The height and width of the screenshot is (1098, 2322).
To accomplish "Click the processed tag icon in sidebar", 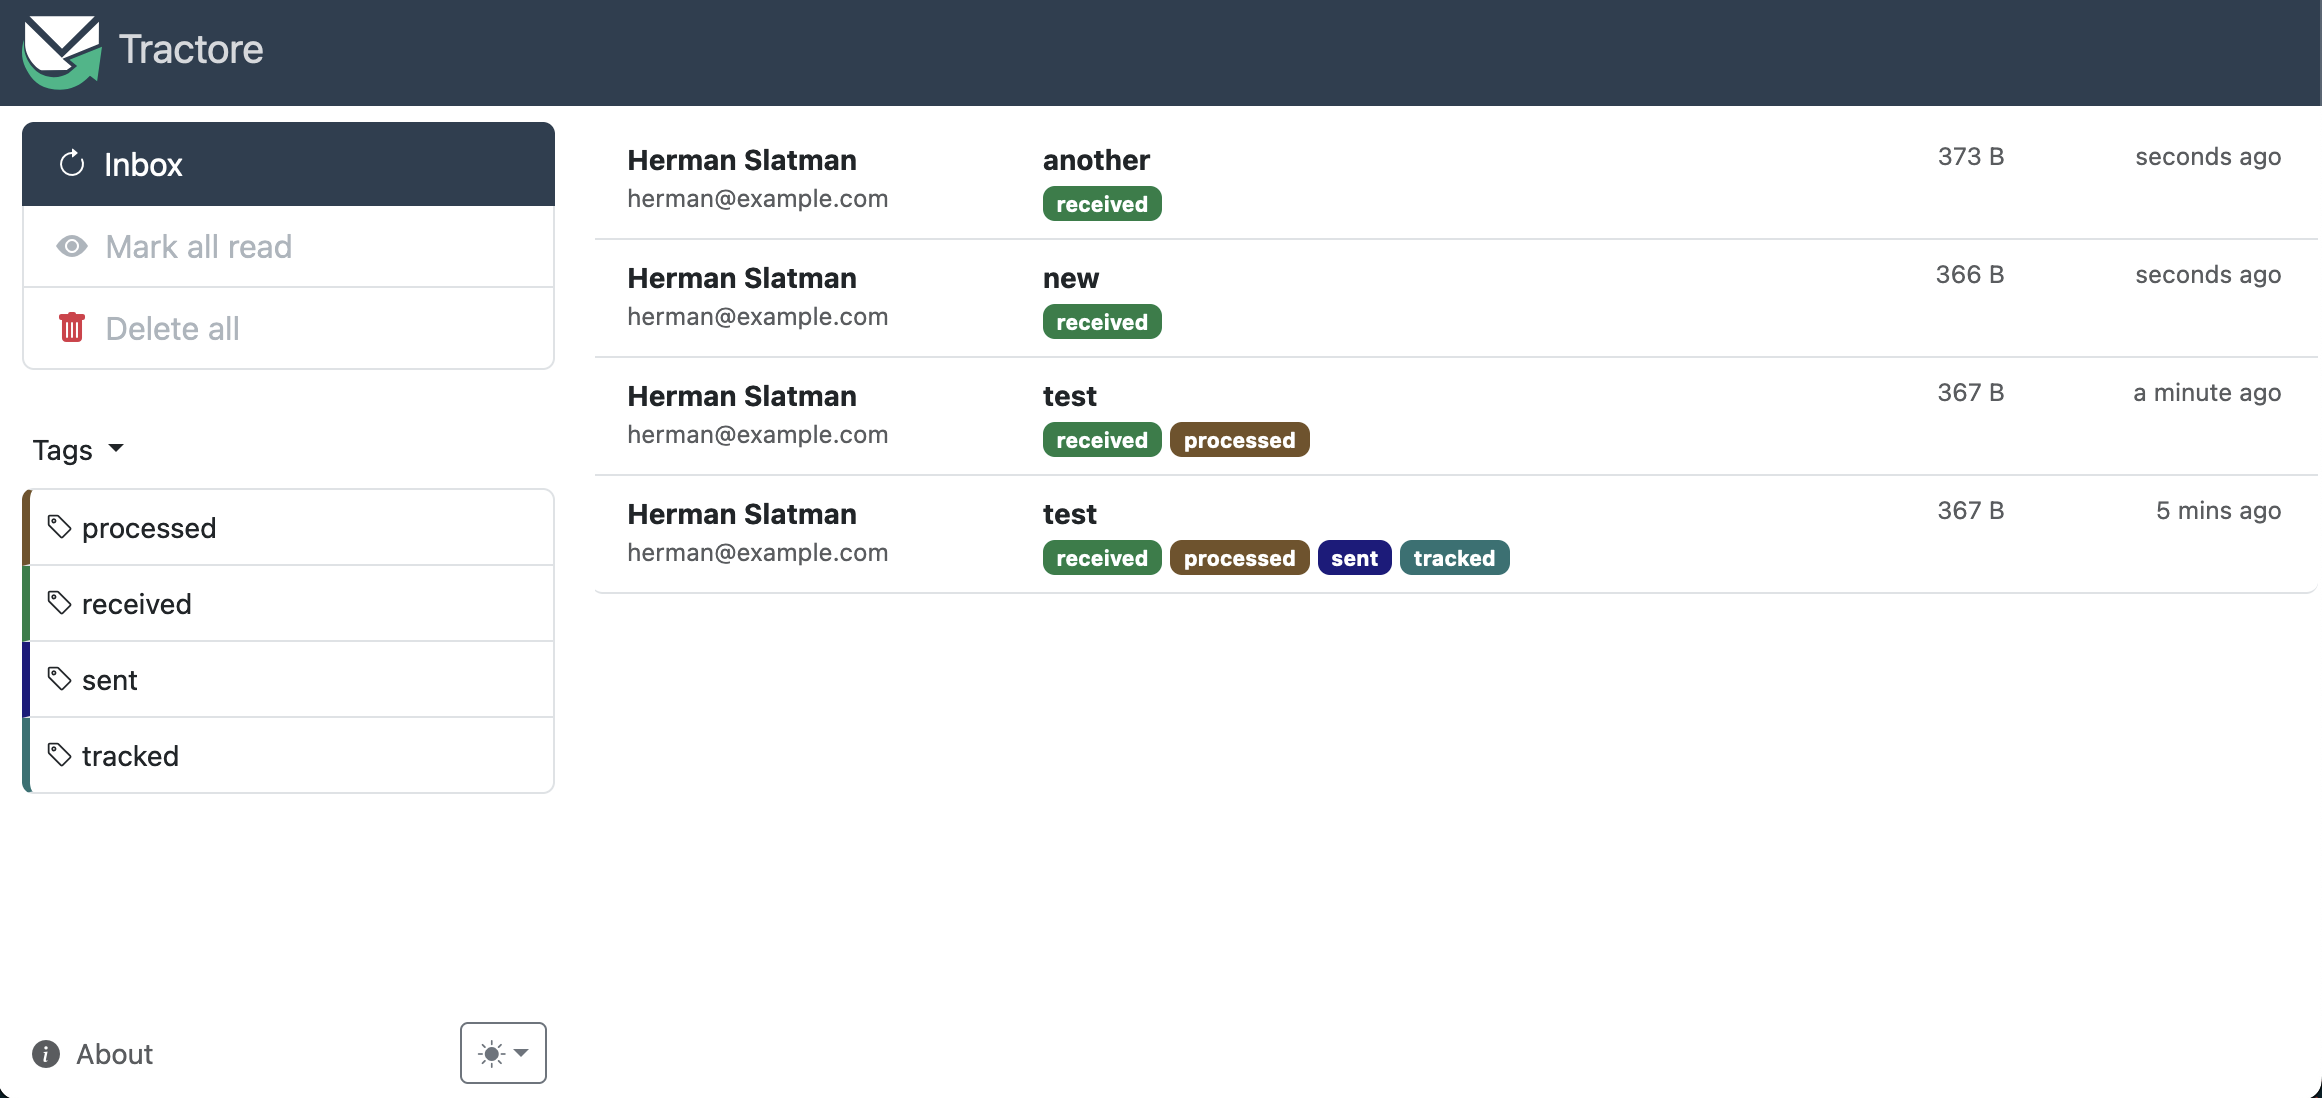I will (60, 527).
